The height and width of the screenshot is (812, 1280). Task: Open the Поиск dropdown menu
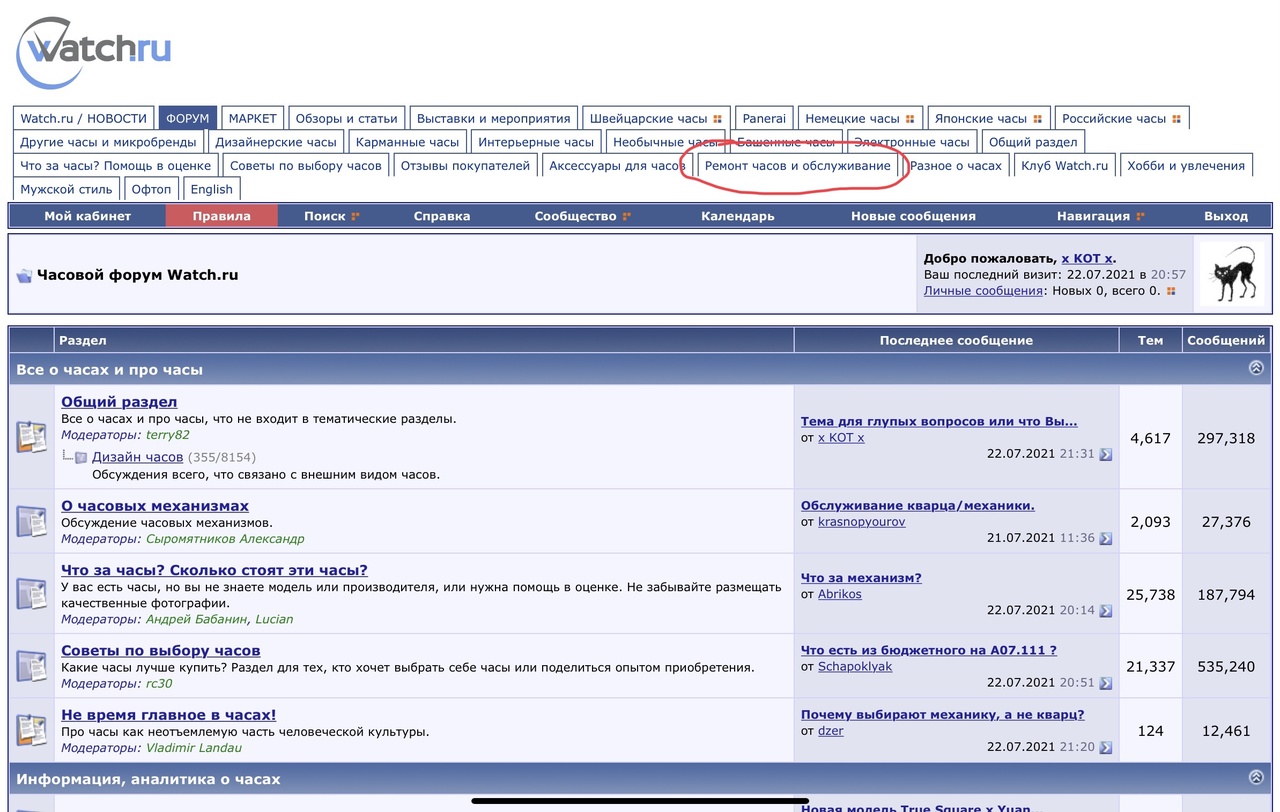pos(331,216)
